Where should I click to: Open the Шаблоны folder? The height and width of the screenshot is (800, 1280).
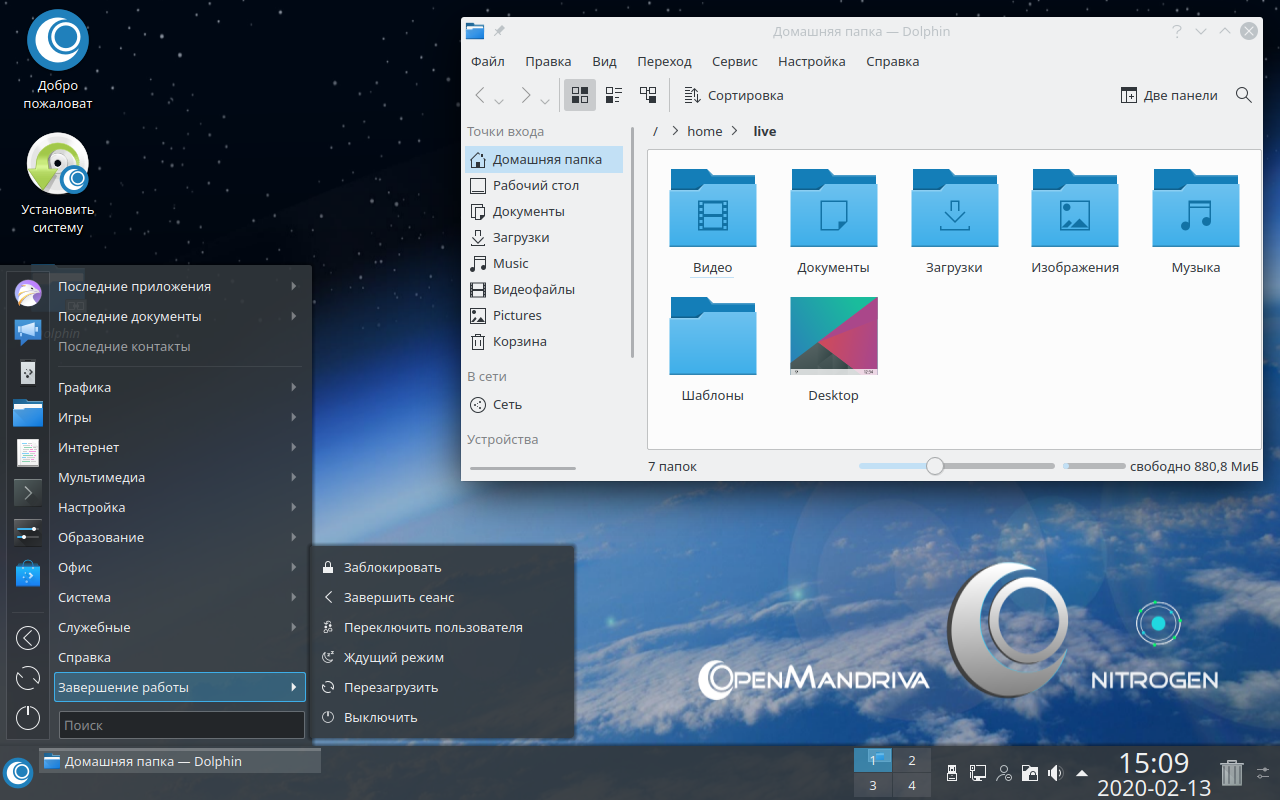pyautogui.click(x=713, y=349)
